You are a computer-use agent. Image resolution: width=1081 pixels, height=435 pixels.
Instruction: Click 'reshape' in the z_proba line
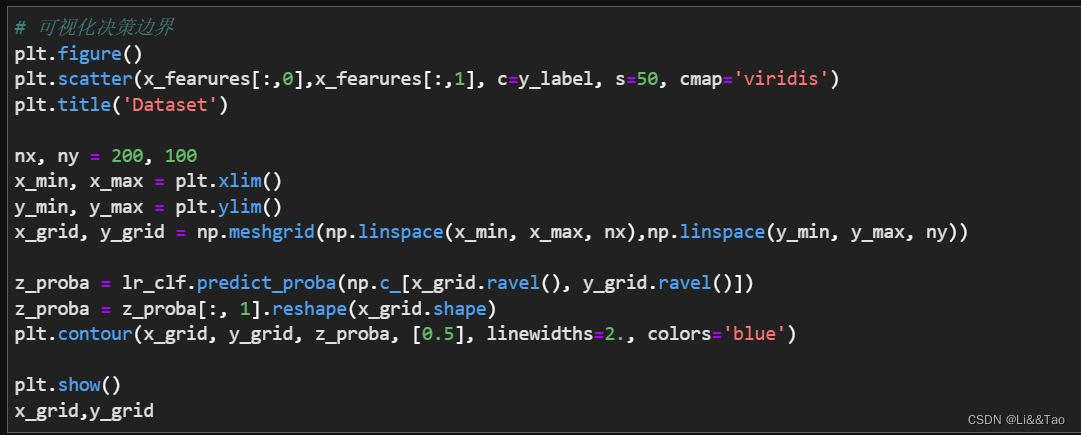tap(310, 310)
